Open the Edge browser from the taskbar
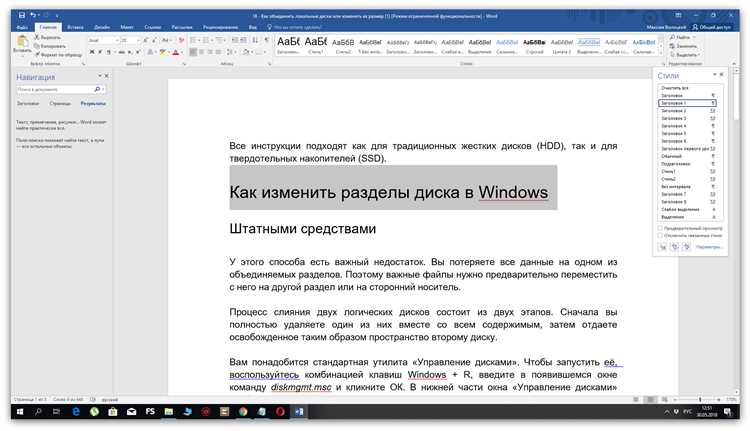The width and height of the screenshot is (750, 431). pyautogui.click(x=76, y=411)
